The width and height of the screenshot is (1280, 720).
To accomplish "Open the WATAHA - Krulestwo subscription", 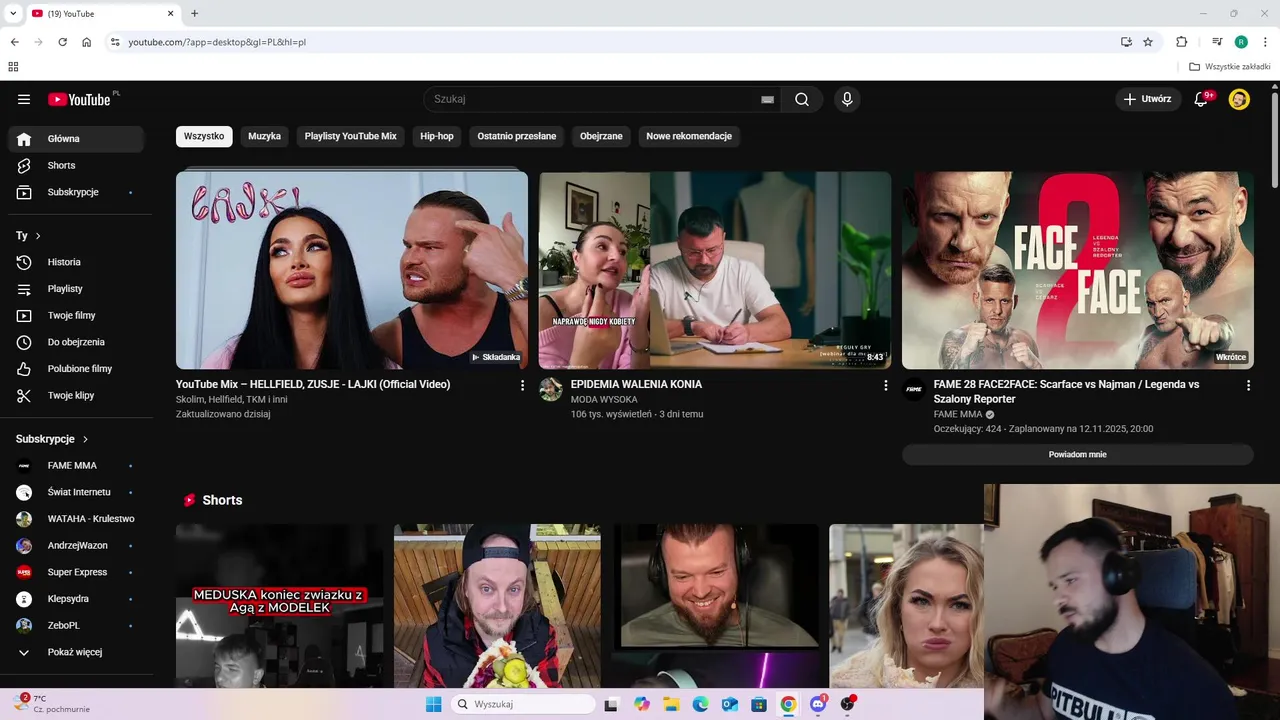I will tap(76, 519).
